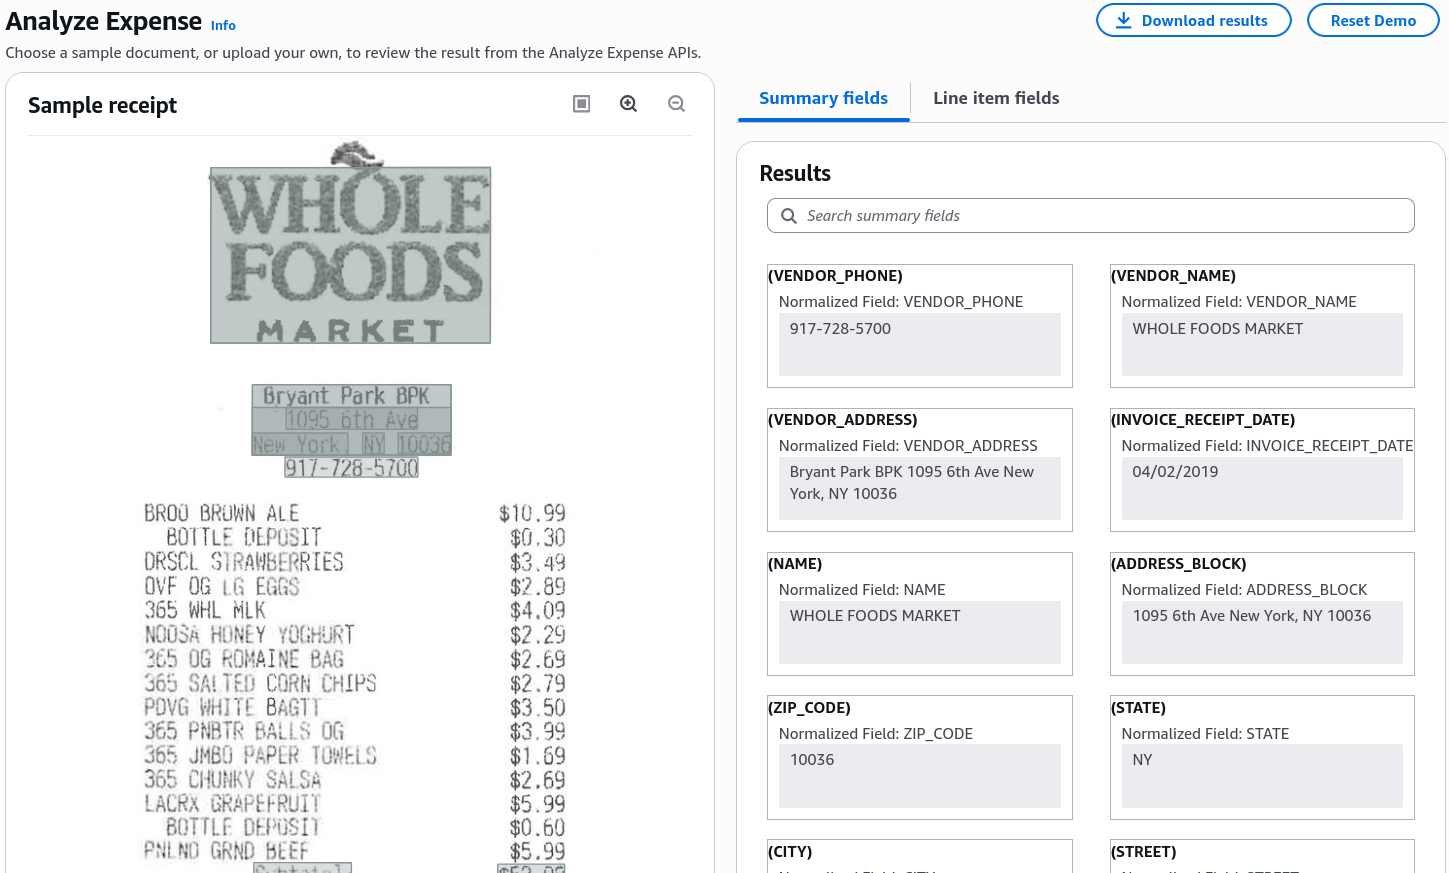Select the VENDOR_NAME value WHOLE FOODS MARKET

1262,345
